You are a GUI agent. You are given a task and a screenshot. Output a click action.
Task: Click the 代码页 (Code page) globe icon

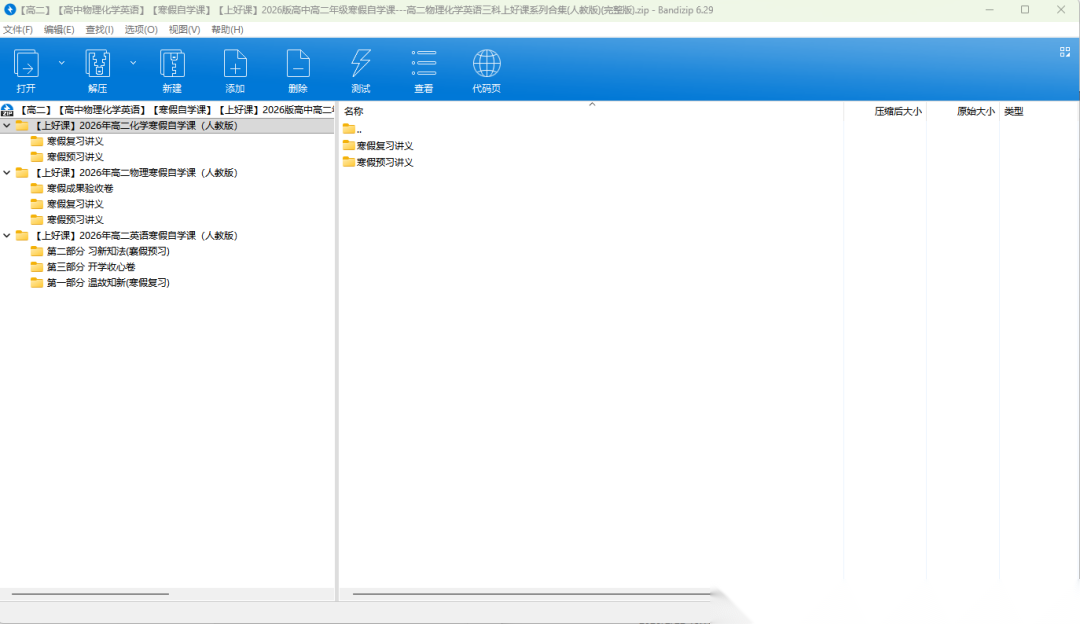coord(487,64)
